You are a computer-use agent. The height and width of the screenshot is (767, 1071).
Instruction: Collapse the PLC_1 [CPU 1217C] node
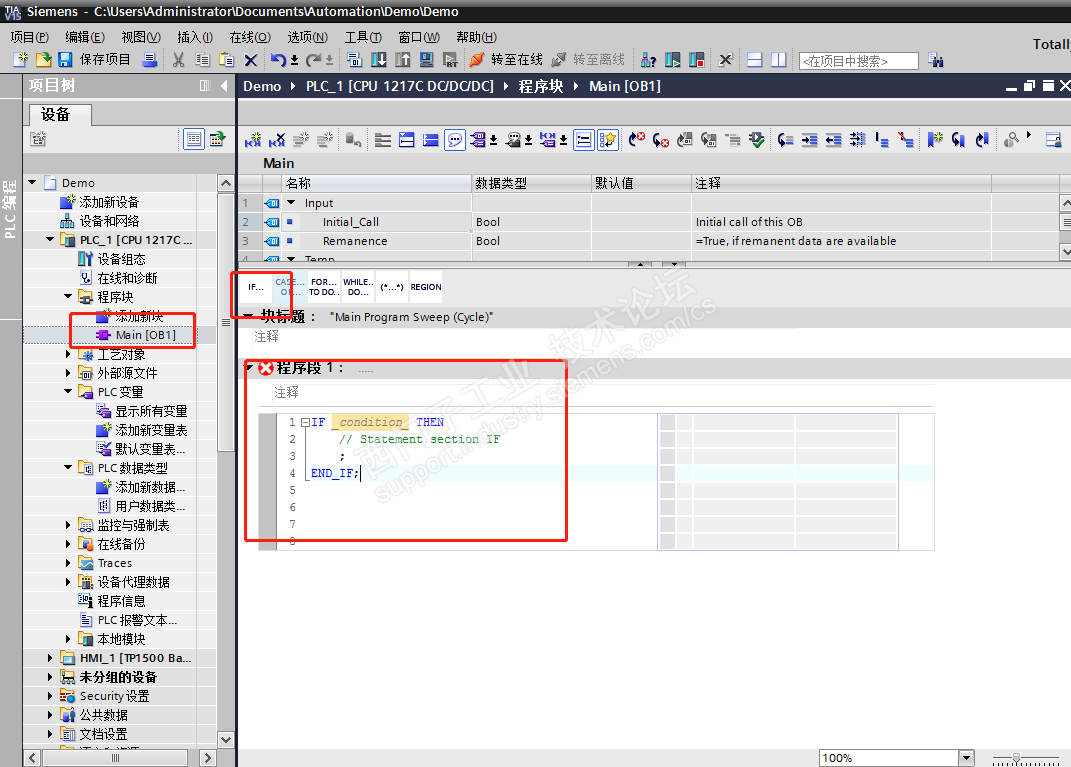50,240
